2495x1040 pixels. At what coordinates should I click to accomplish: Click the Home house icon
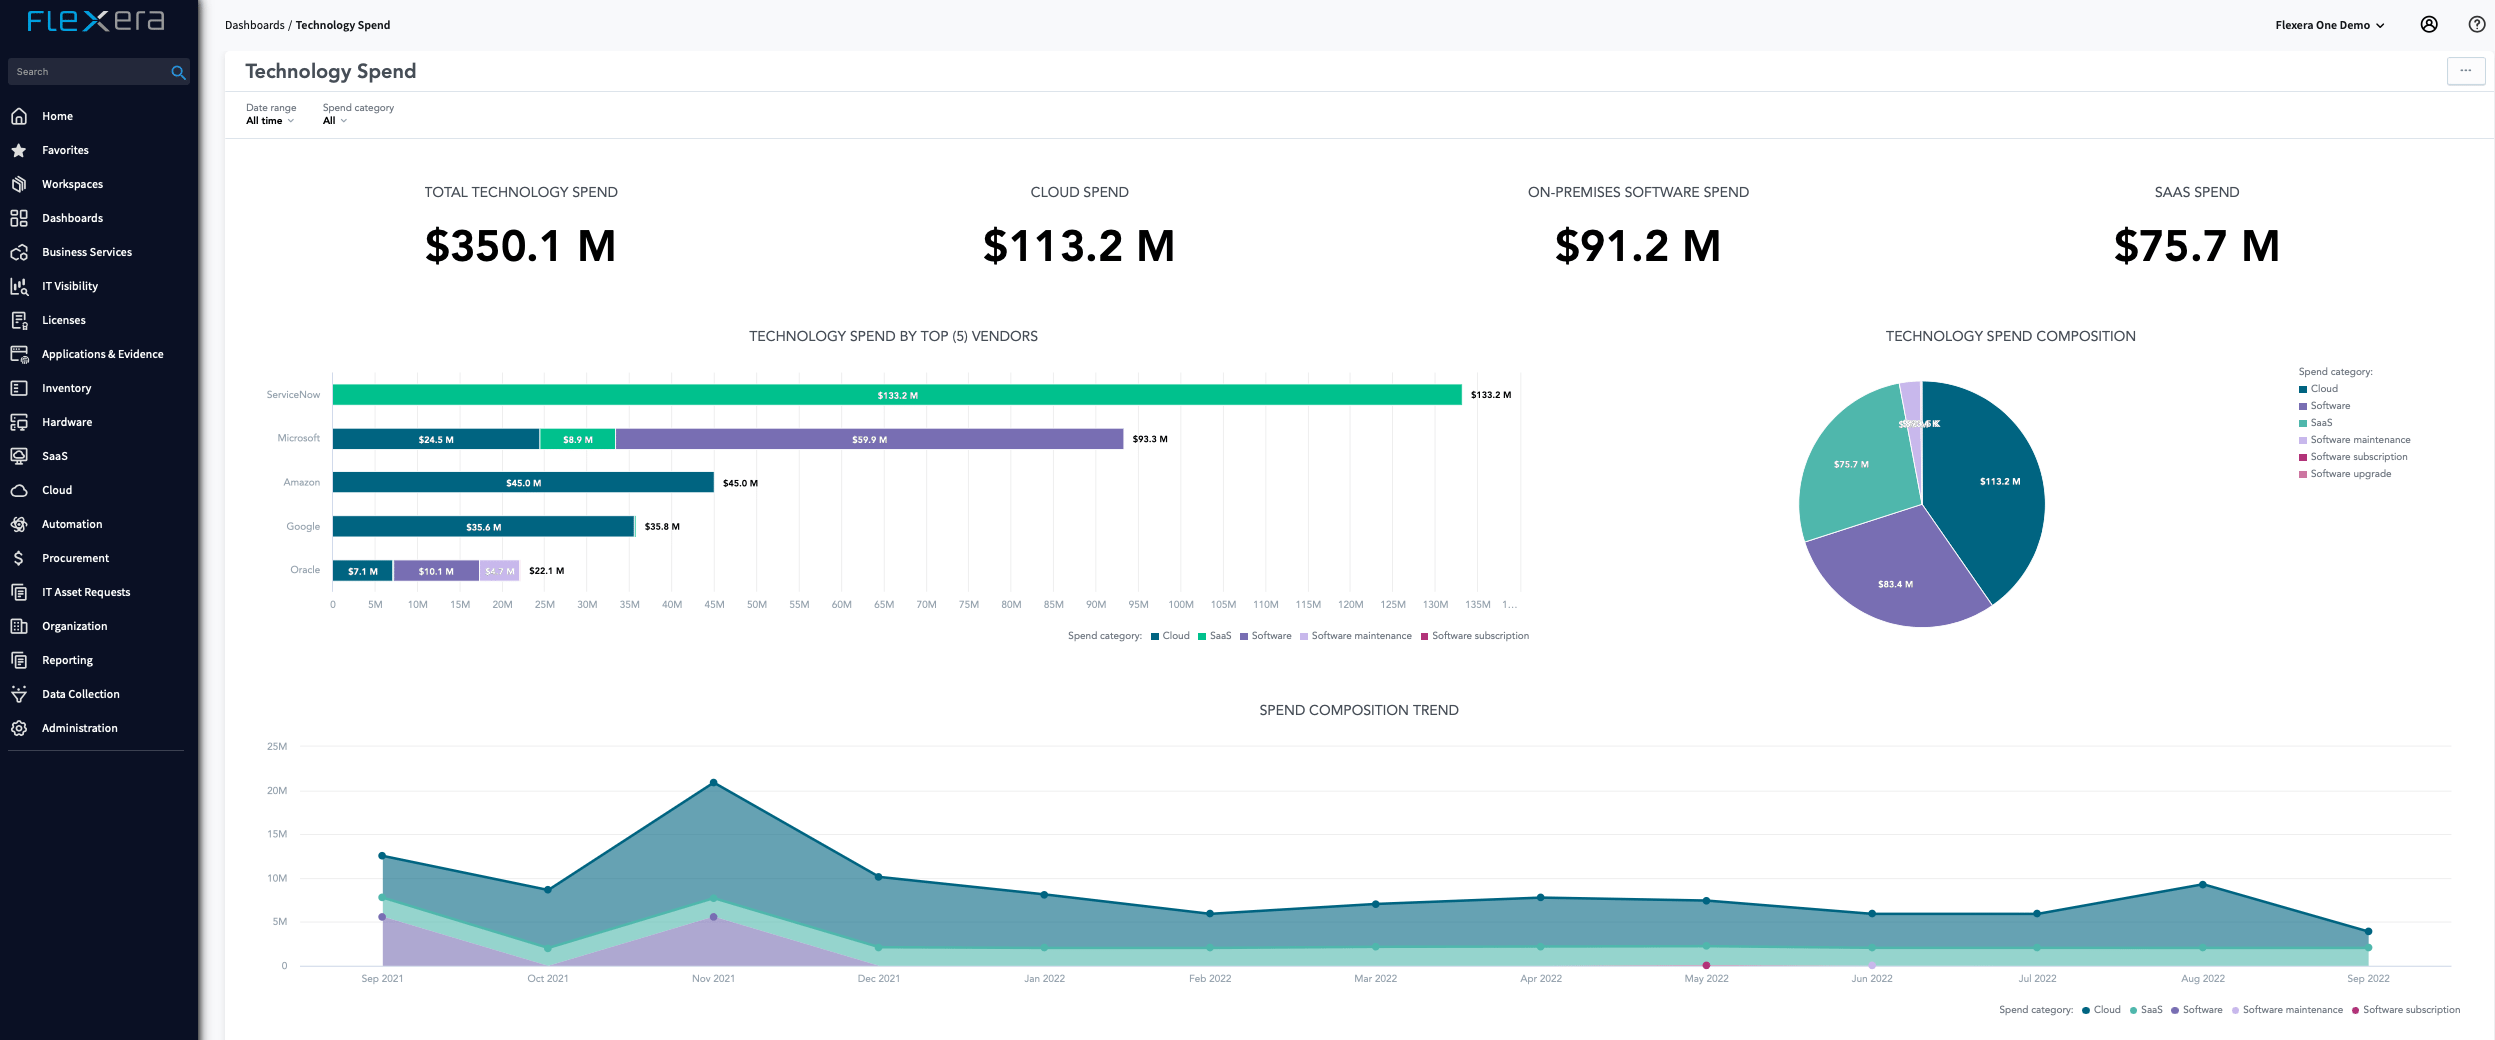pyautogui.click(x=19, y=116)
